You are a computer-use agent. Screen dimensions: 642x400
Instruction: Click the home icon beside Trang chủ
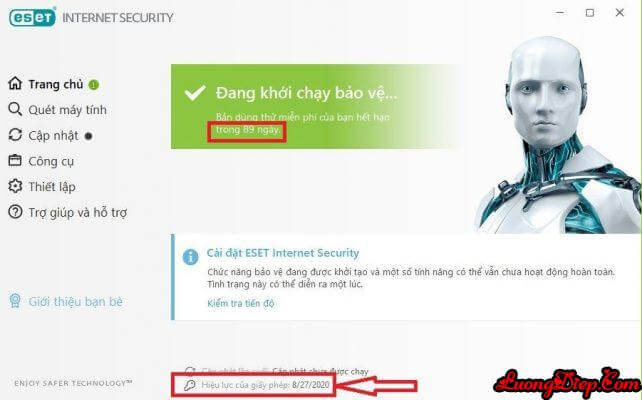pos(15,83)
